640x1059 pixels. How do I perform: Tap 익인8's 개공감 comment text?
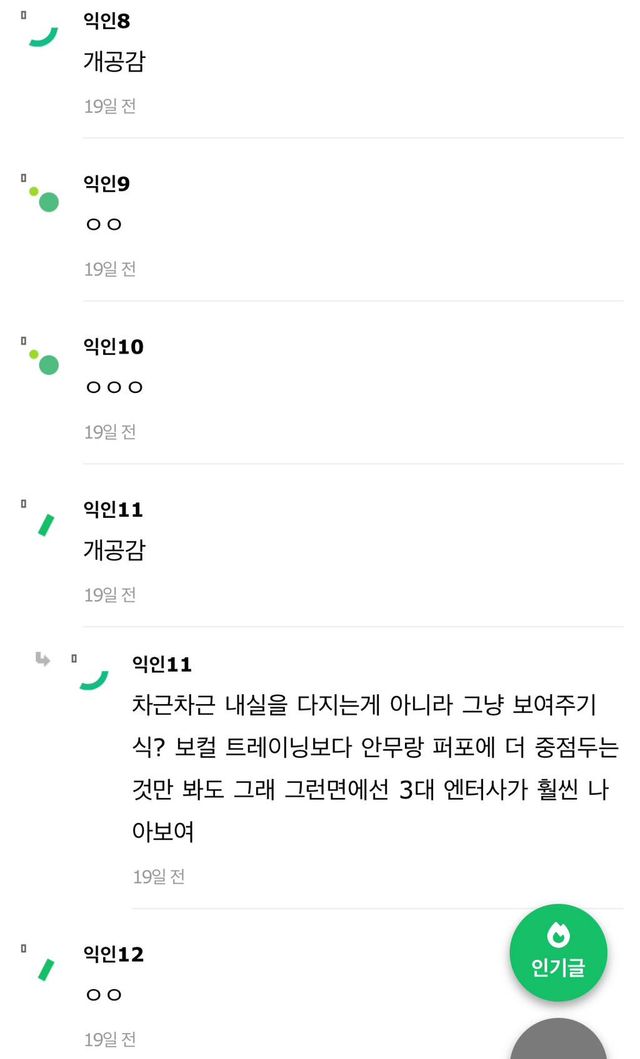pos(114,62)
